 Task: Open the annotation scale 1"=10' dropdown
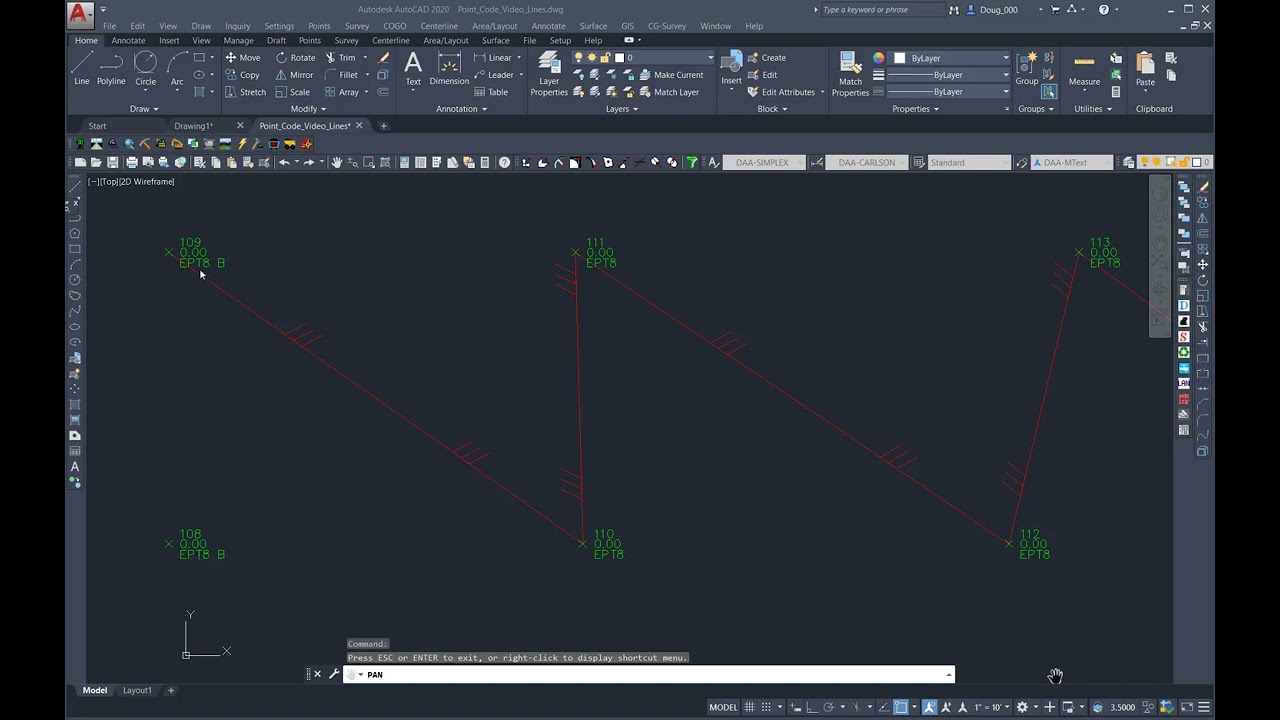(992, 707)
